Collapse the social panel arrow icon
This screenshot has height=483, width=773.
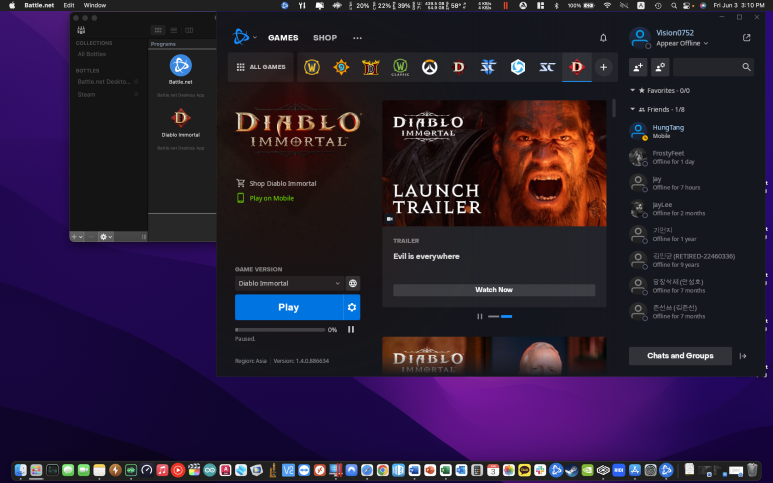click(x=743, y=356)
